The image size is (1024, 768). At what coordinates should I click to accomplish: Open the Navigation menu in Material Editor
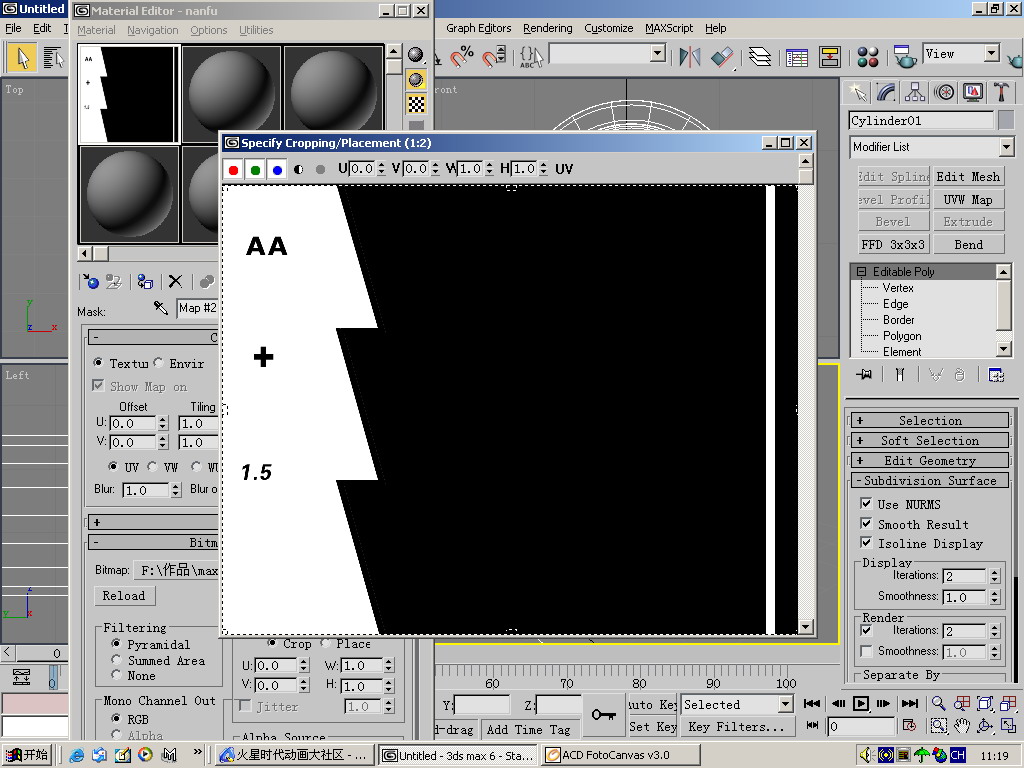tap(152, 30)
